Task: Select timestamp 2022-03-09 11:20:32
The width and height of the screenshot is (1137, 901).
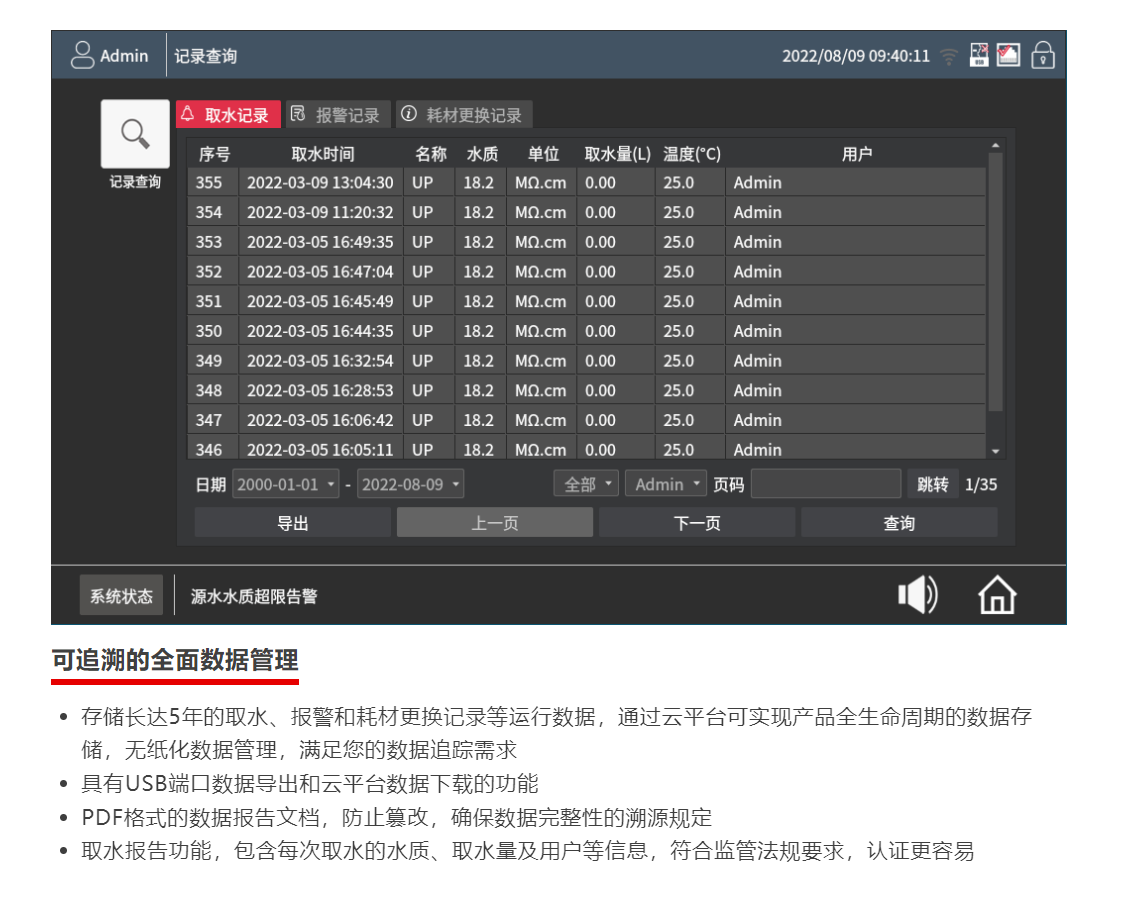Action: click(x=320, y=212)
